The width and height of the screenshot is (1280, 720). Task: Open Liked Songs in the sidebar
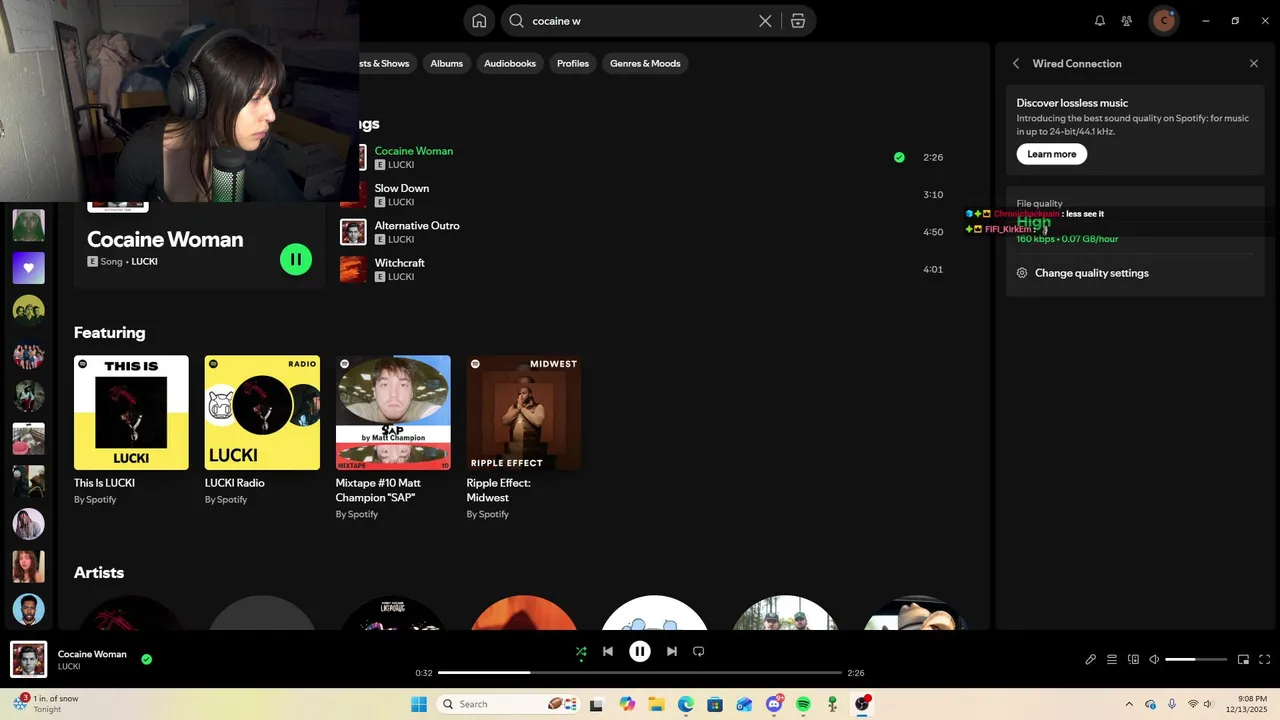tap(28, 268)
